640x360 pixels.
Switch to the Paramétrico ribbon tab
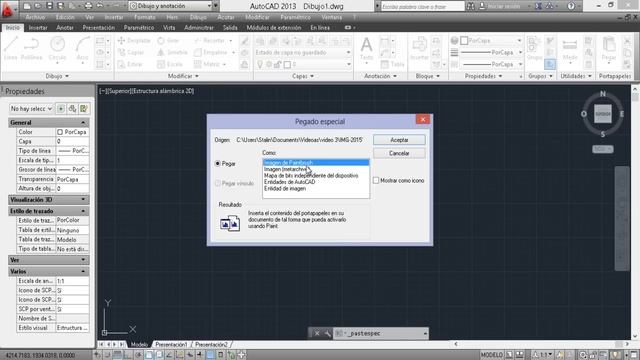tap(139, 27)
